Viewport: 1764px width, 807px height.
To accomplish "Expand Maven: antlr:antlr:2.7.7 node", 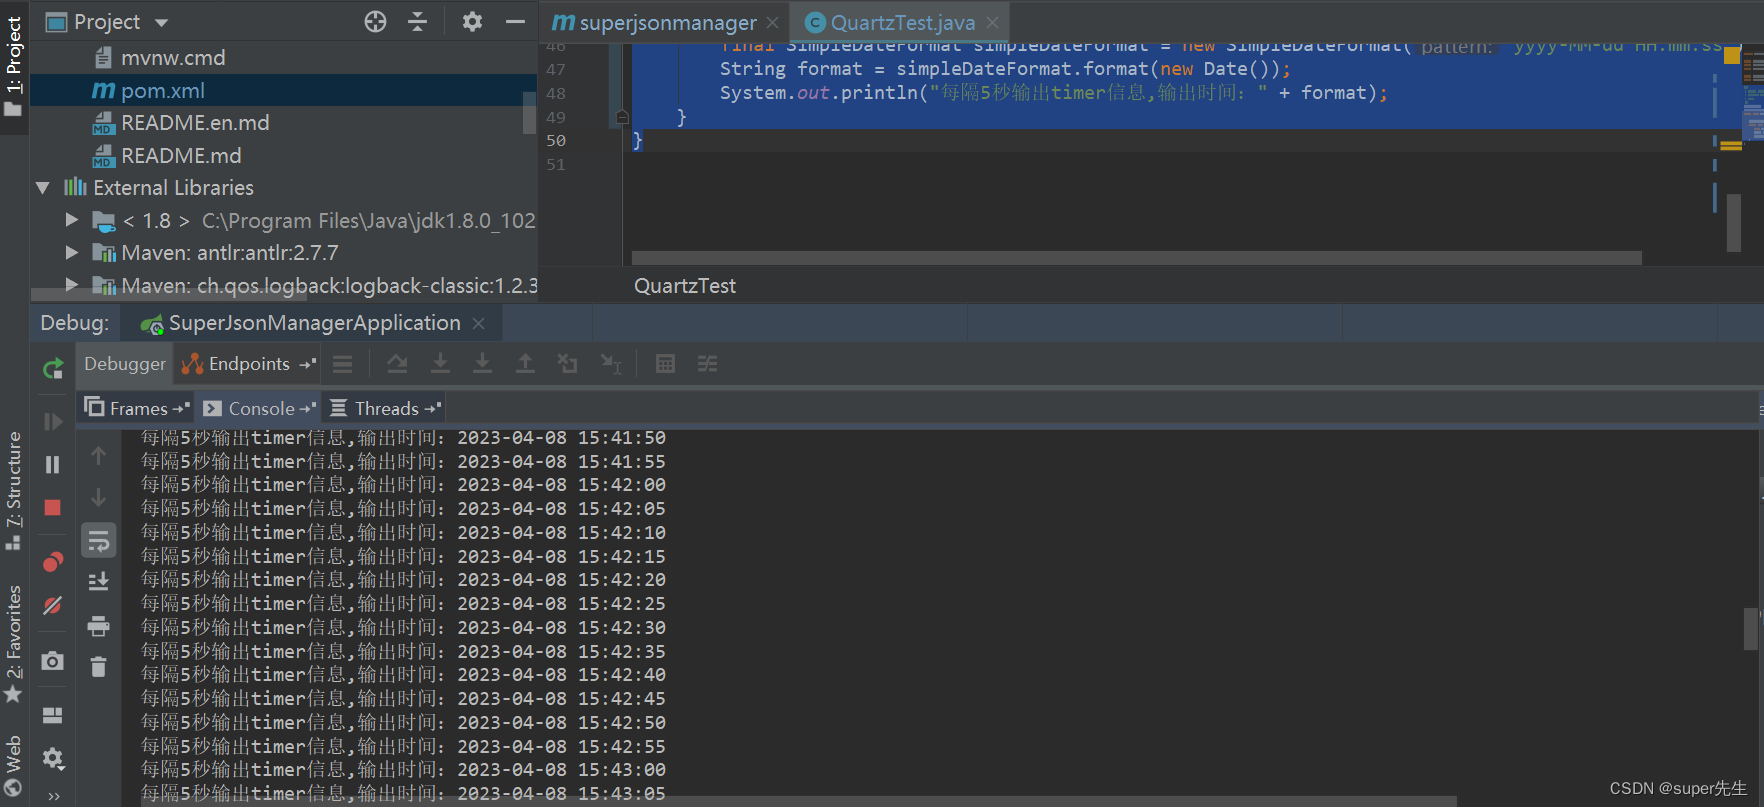I will pos(71,252).
